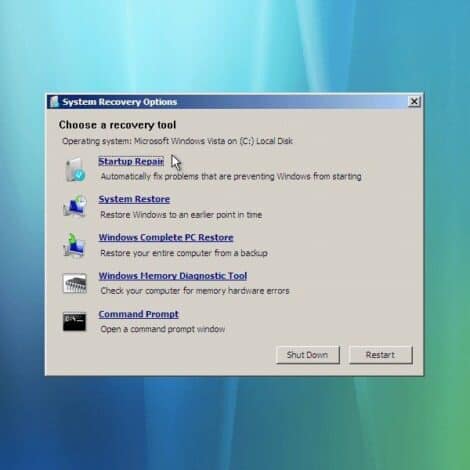Click 'Restore your entire computer from a backup'
470x470 pixels.
click(x=184, y=253)
